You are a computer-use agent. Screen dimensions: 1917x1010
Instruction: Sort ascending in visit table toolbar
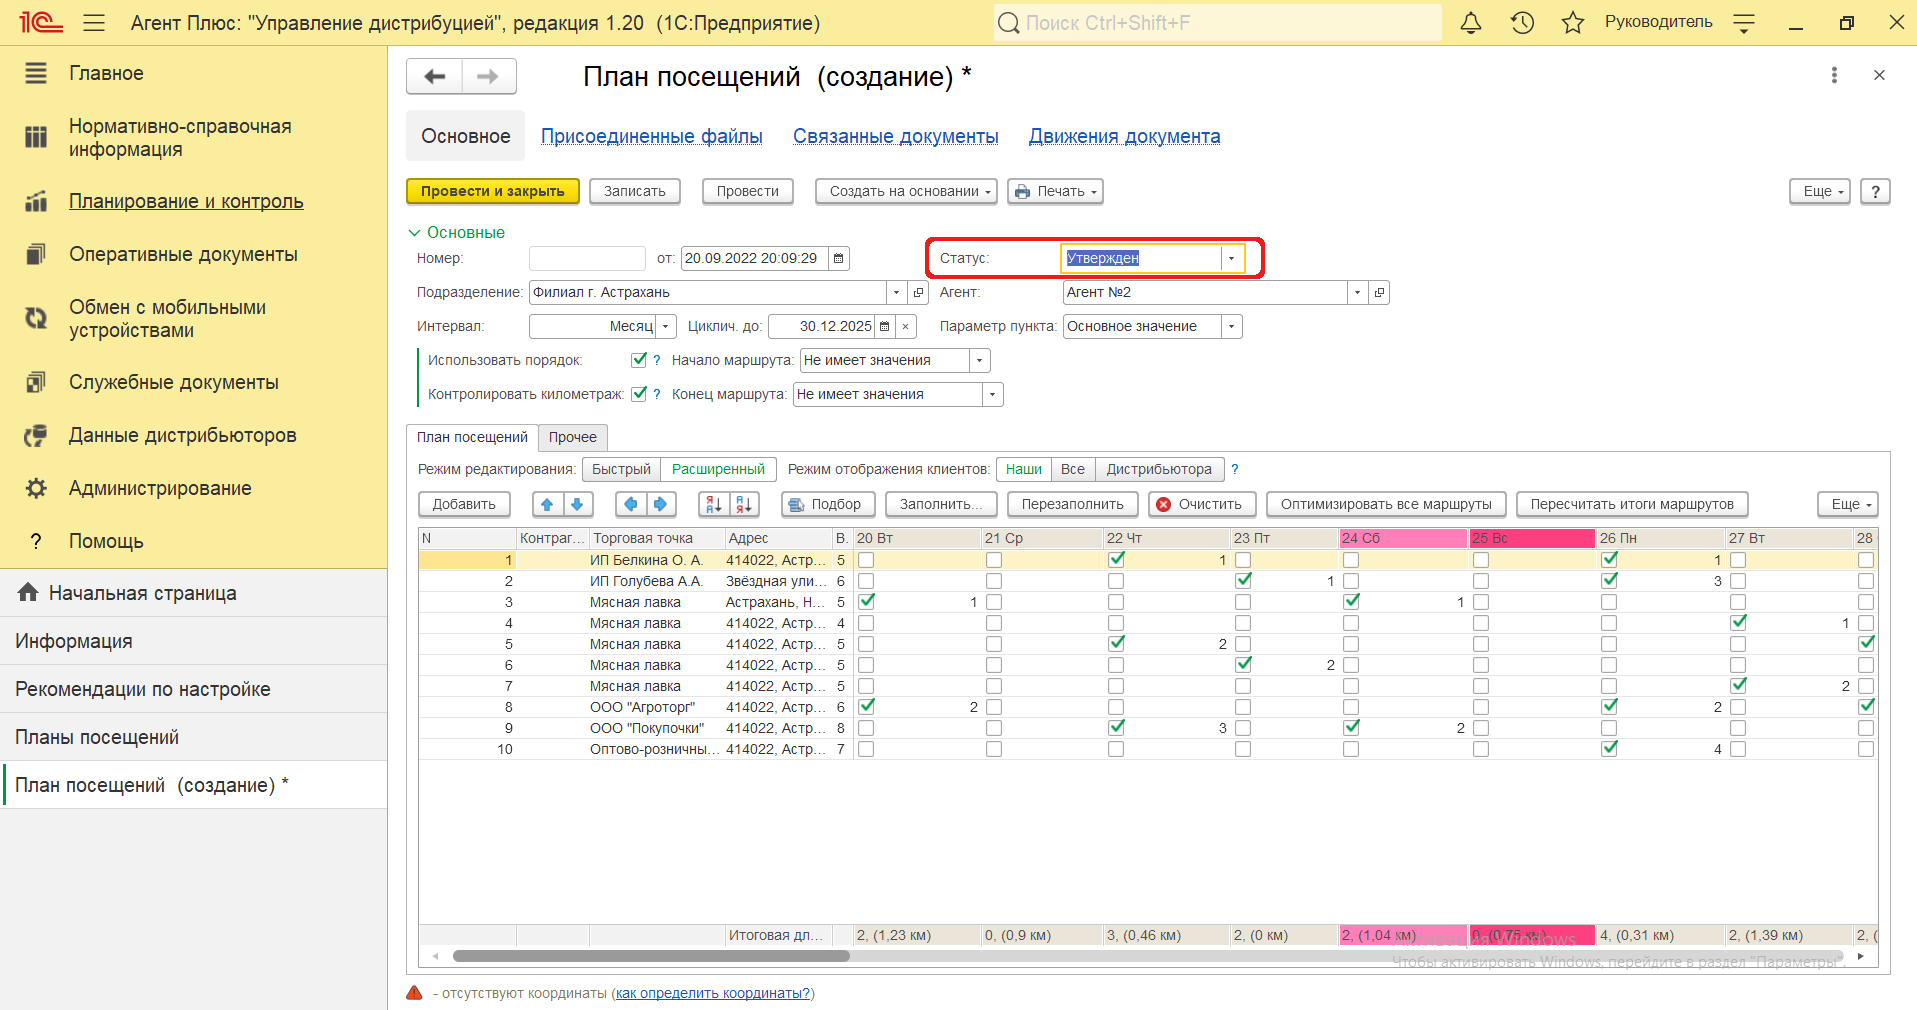[x=713, y=504]
